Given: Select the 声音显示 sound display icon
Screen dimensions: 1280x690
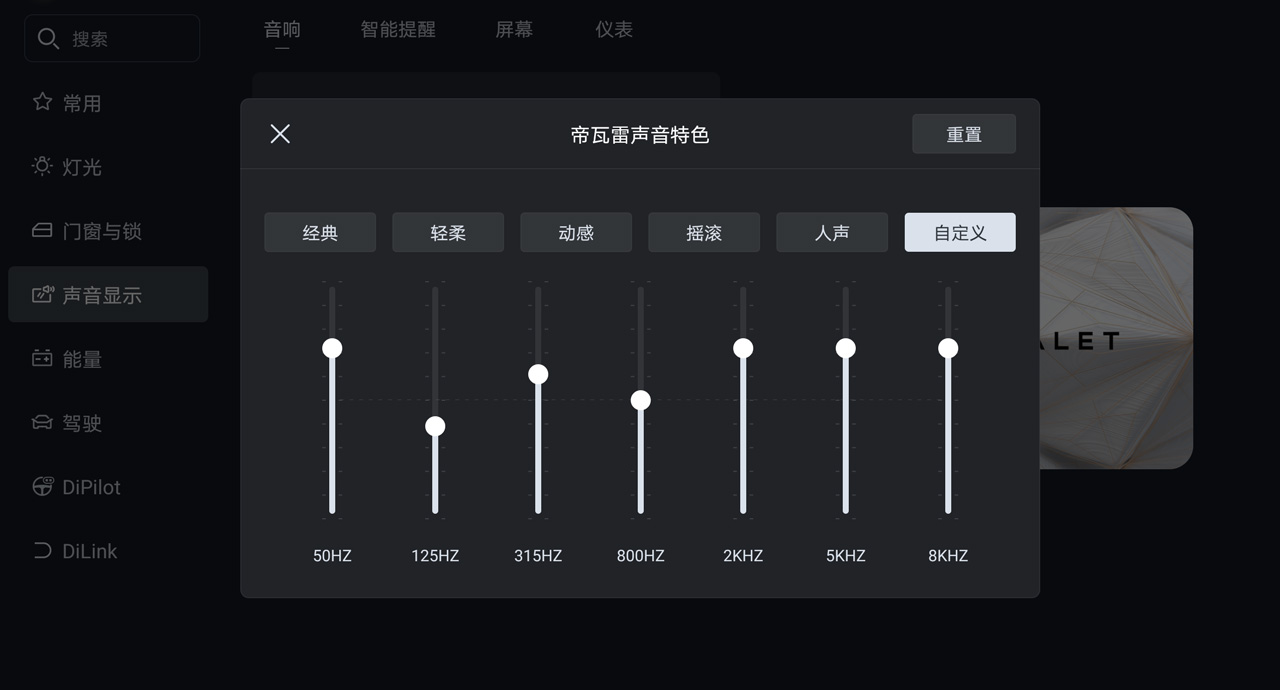Looking at the screenshot, I should [x=41, y=294].
